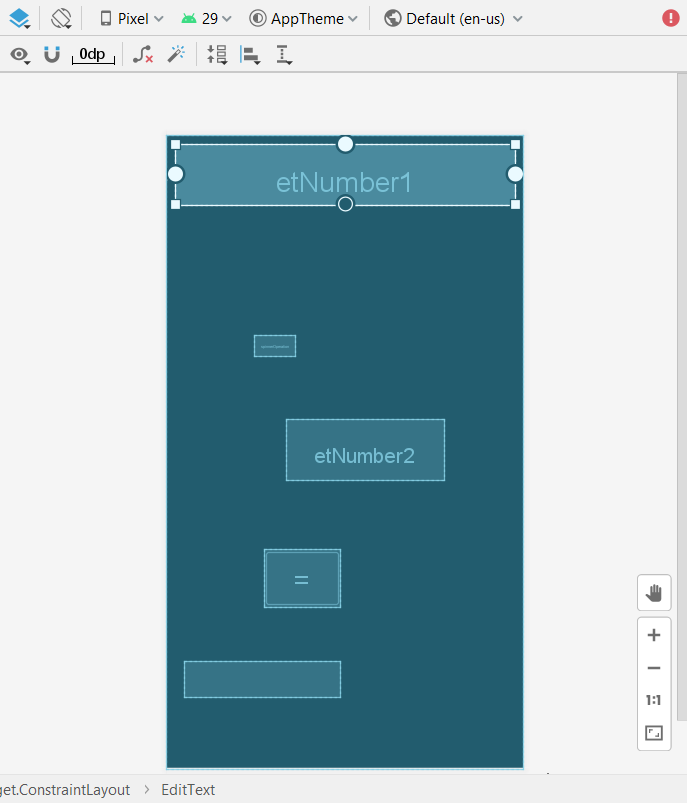Select the etNumber2 widget on canvas
Viewport: 687px width, 803px height.
click(x=365, y=451)
